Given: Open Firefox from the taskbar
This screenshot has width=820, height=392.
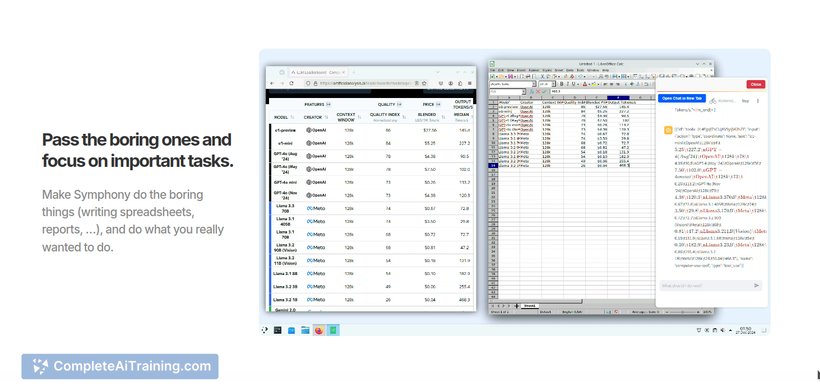Looking at the screenshot, I should (x=319, y=330).
